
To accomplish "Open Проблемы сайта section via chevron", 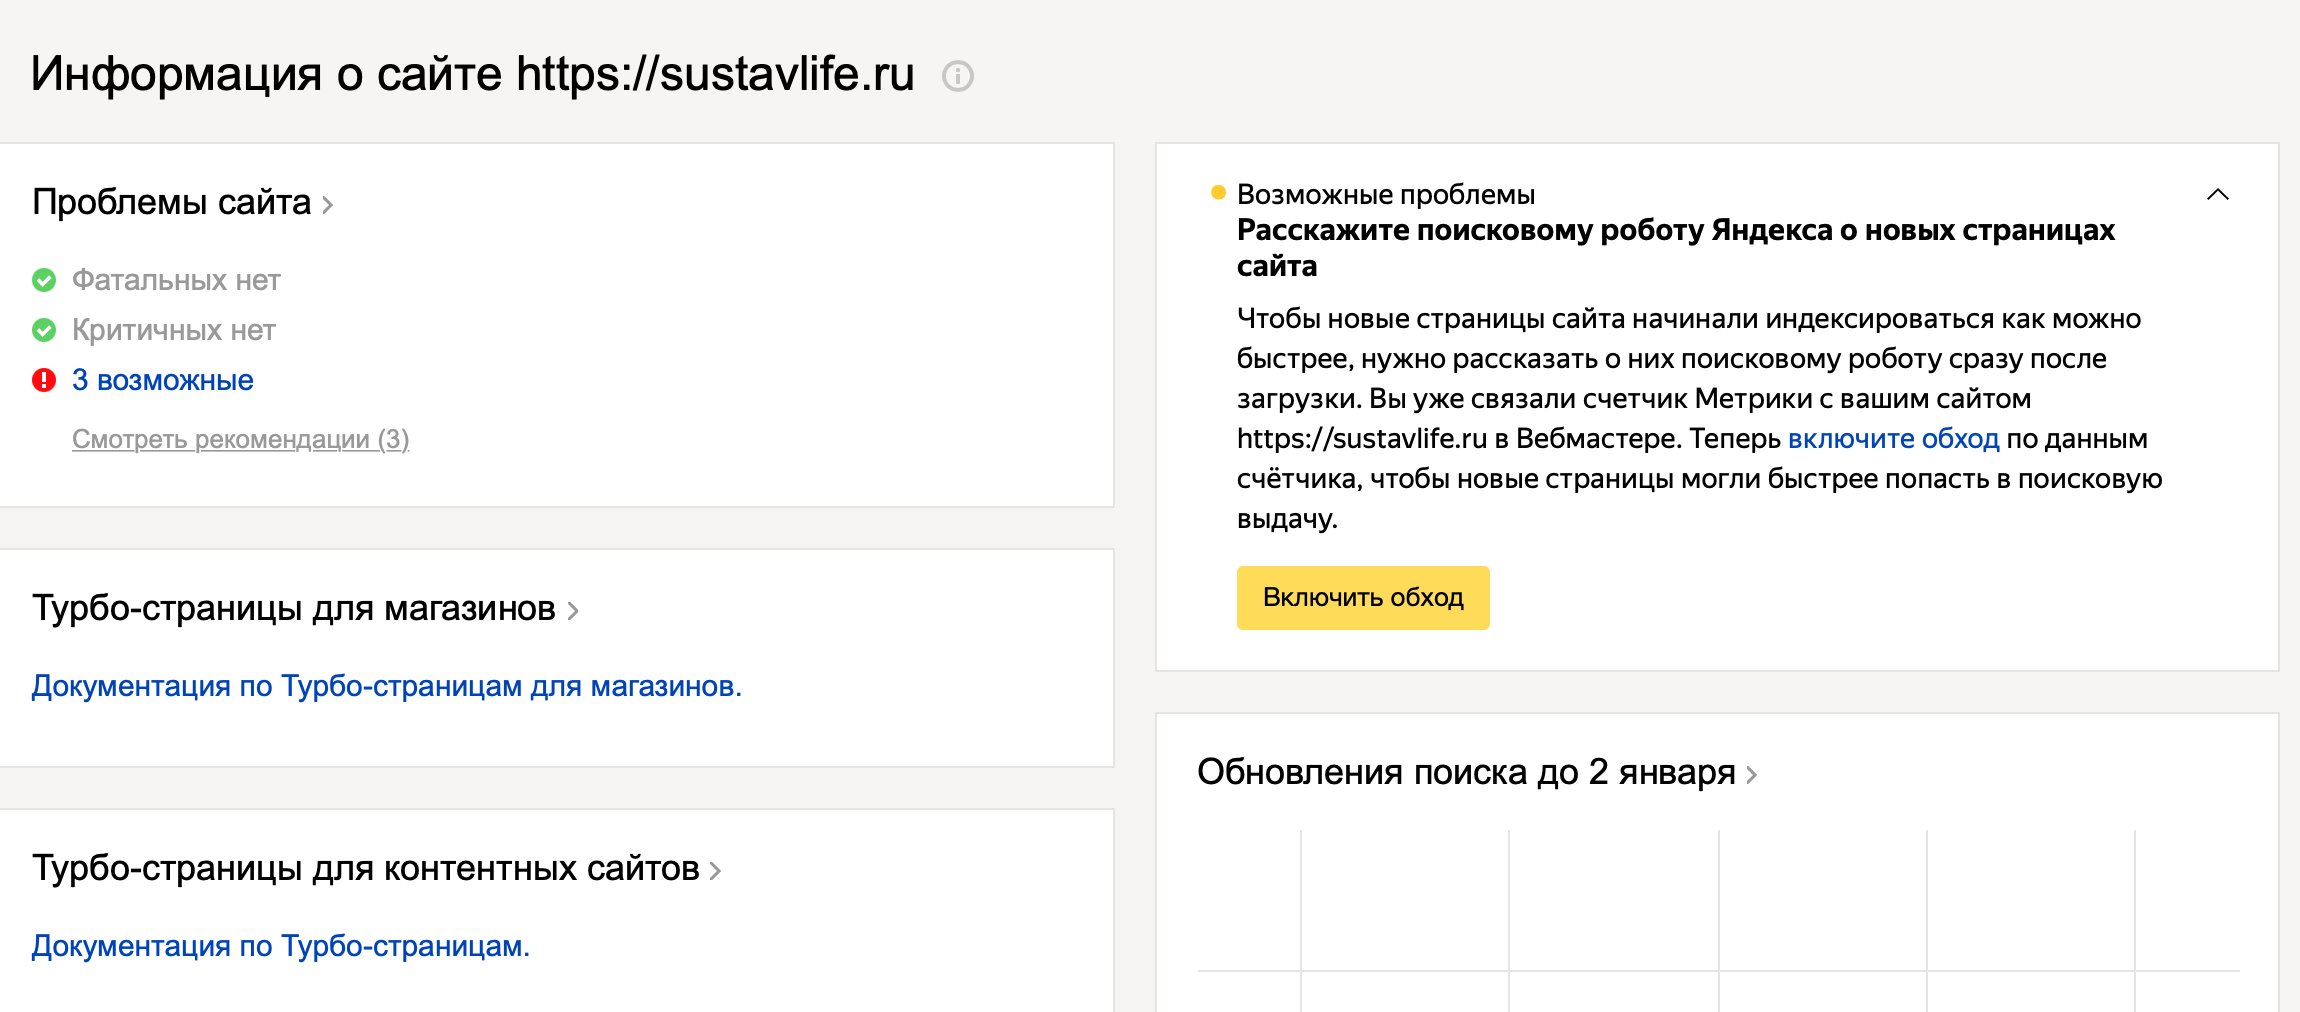I will [328, 205].
